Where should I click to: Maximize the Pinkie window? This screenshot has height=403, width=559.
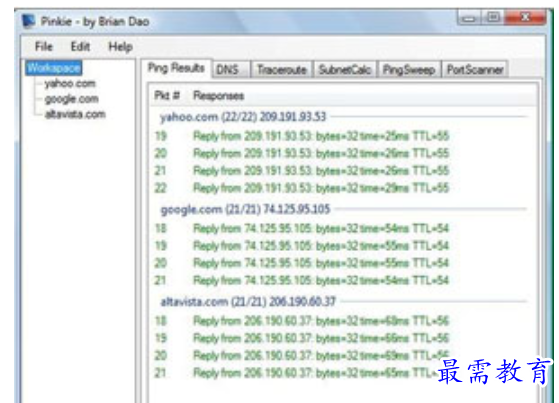coord(493,17)
